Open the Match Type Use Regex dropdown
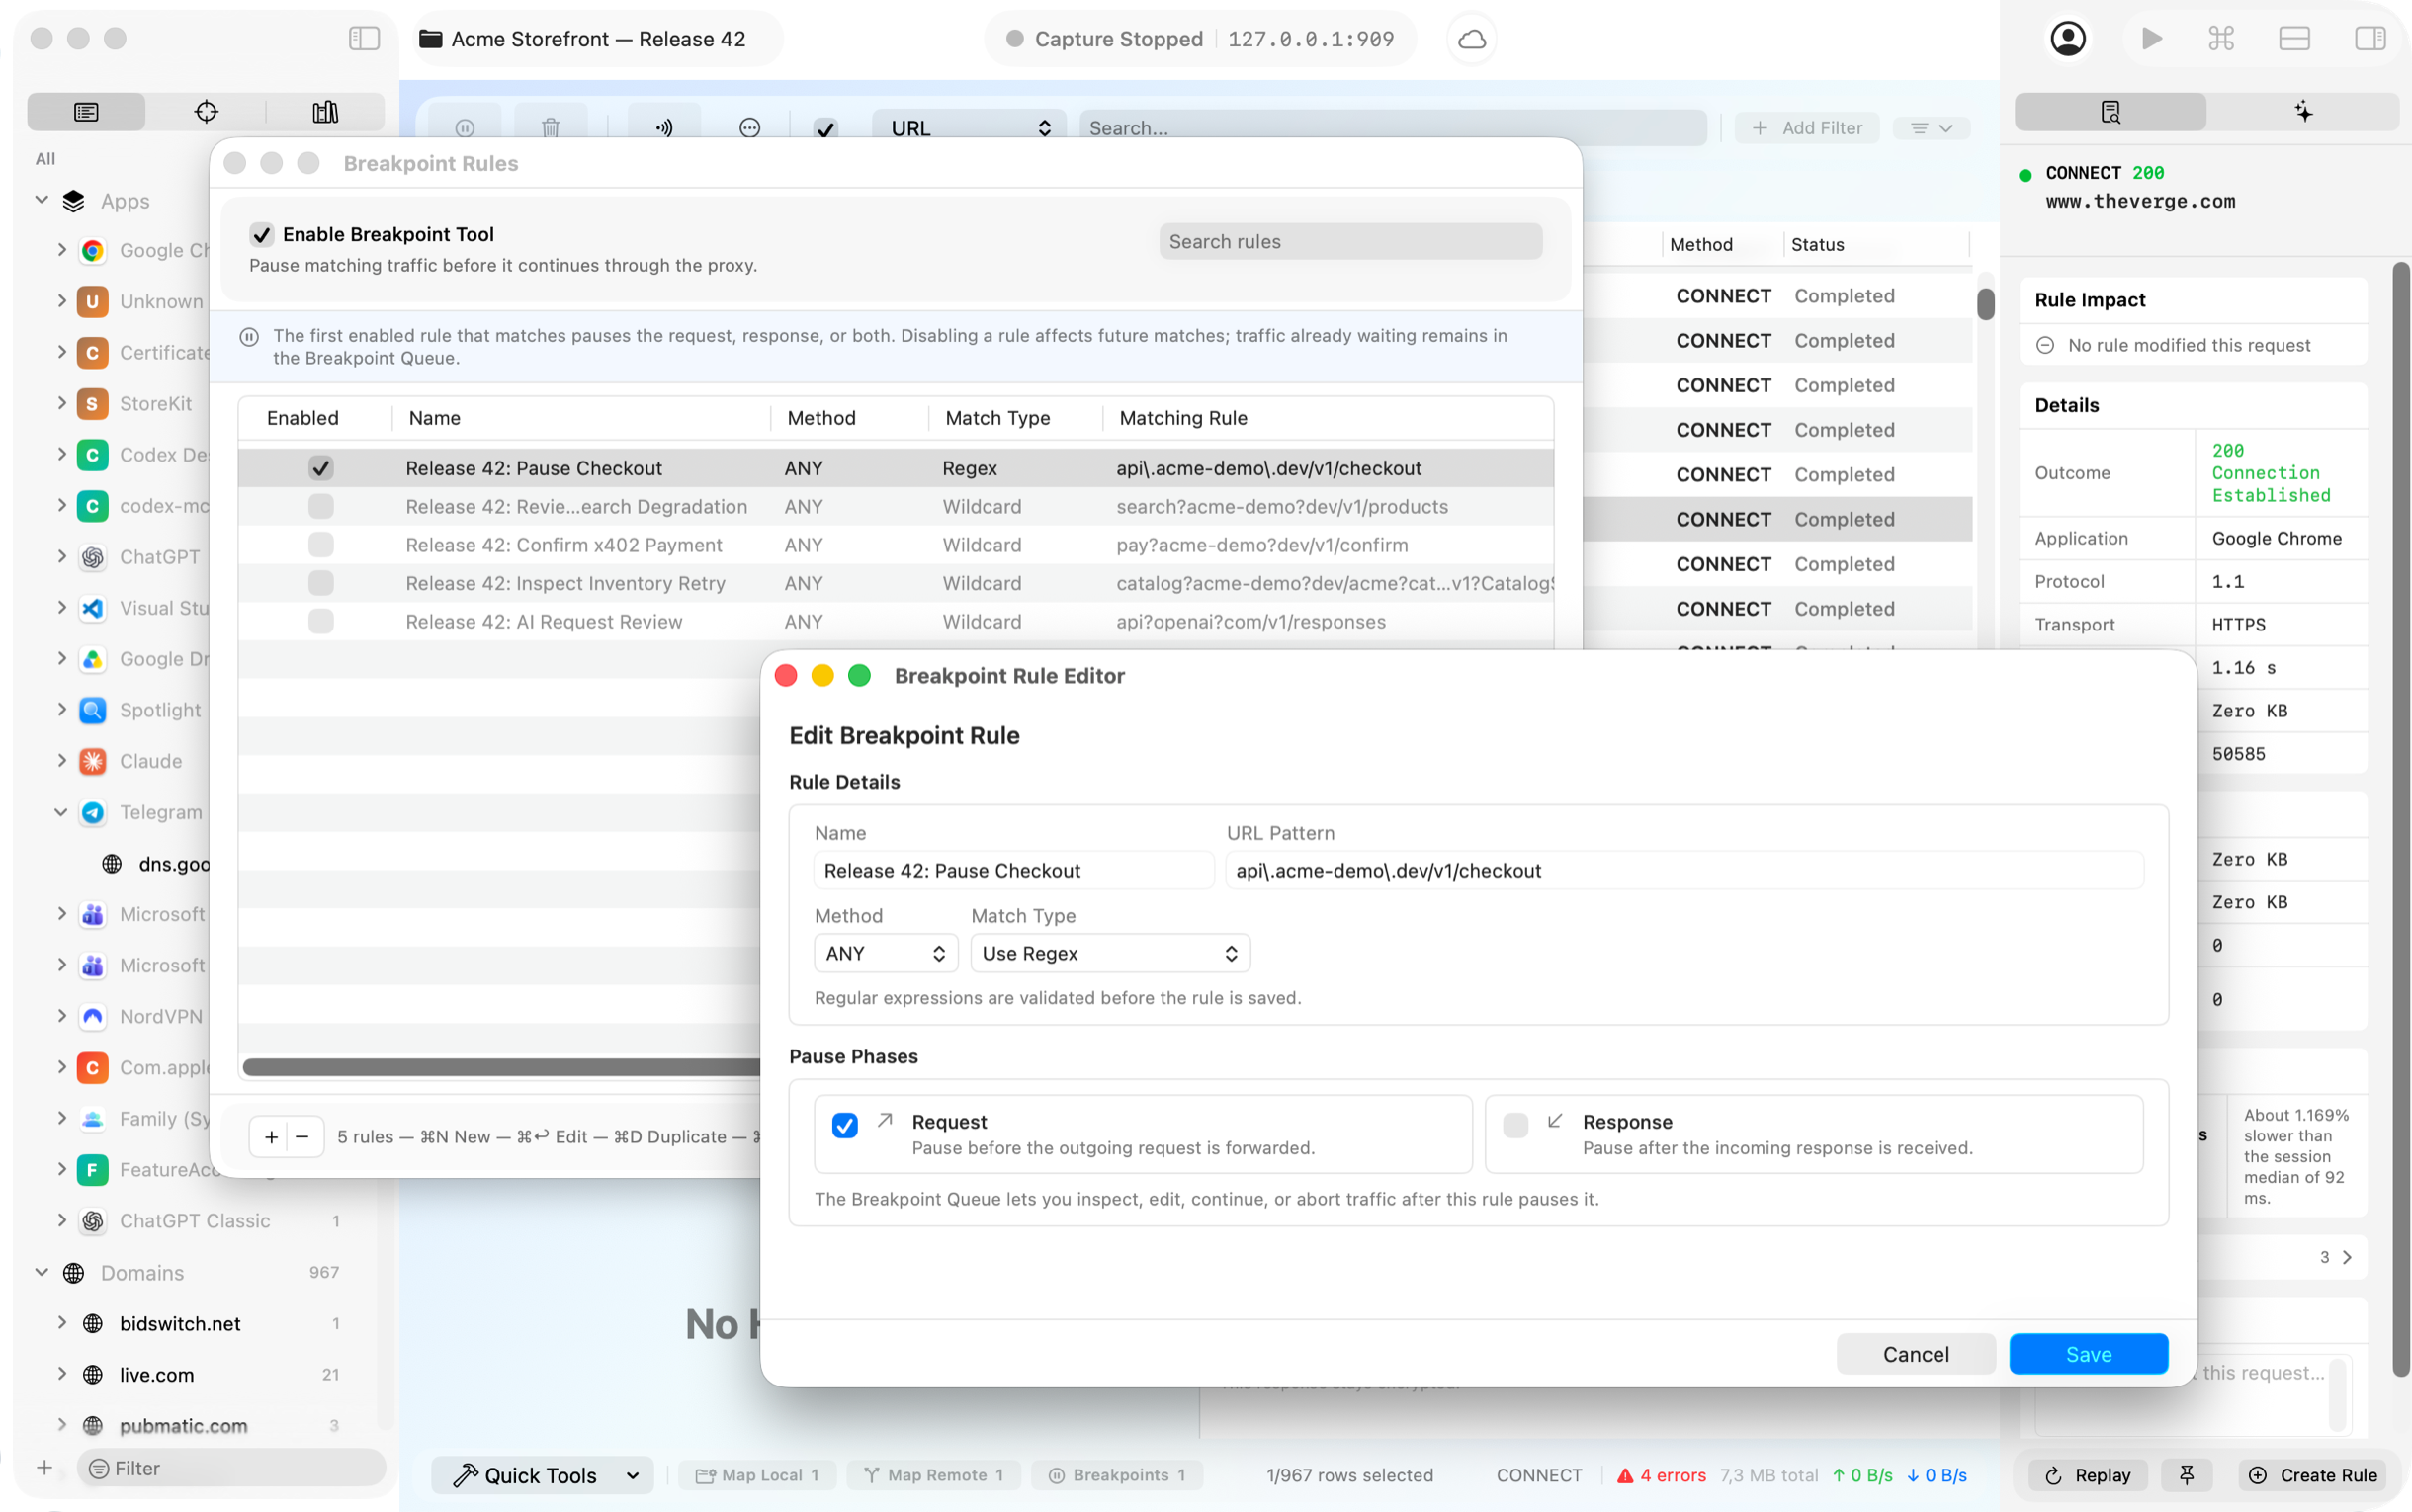 (x=1110, y=953)
